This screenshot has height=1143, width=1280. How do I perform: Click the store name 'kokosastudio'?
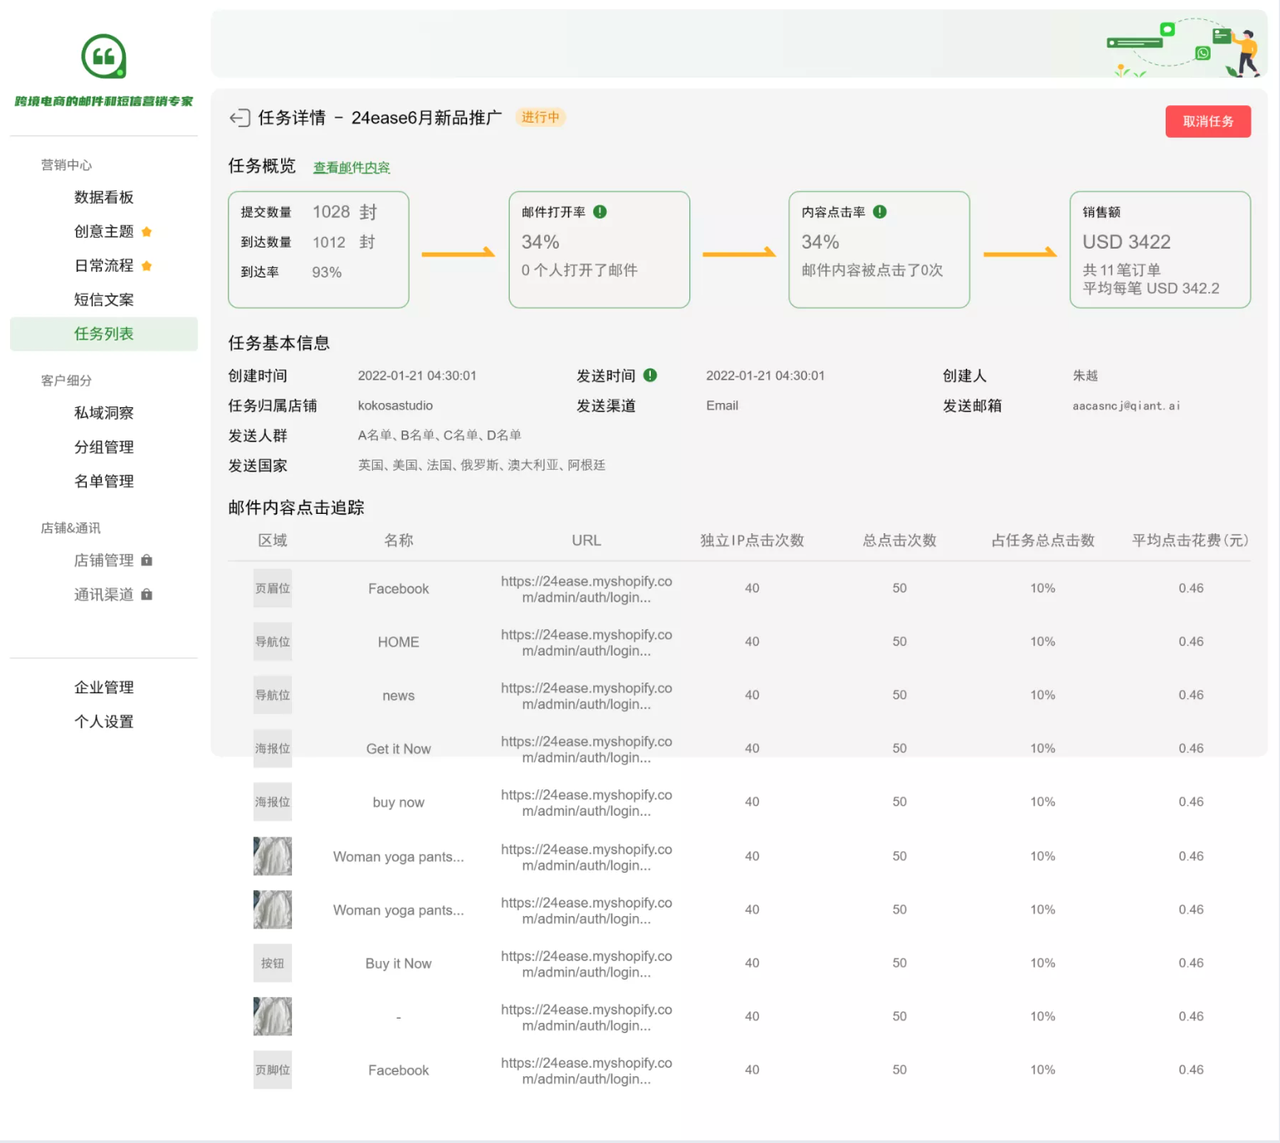[x=395, y=405]
